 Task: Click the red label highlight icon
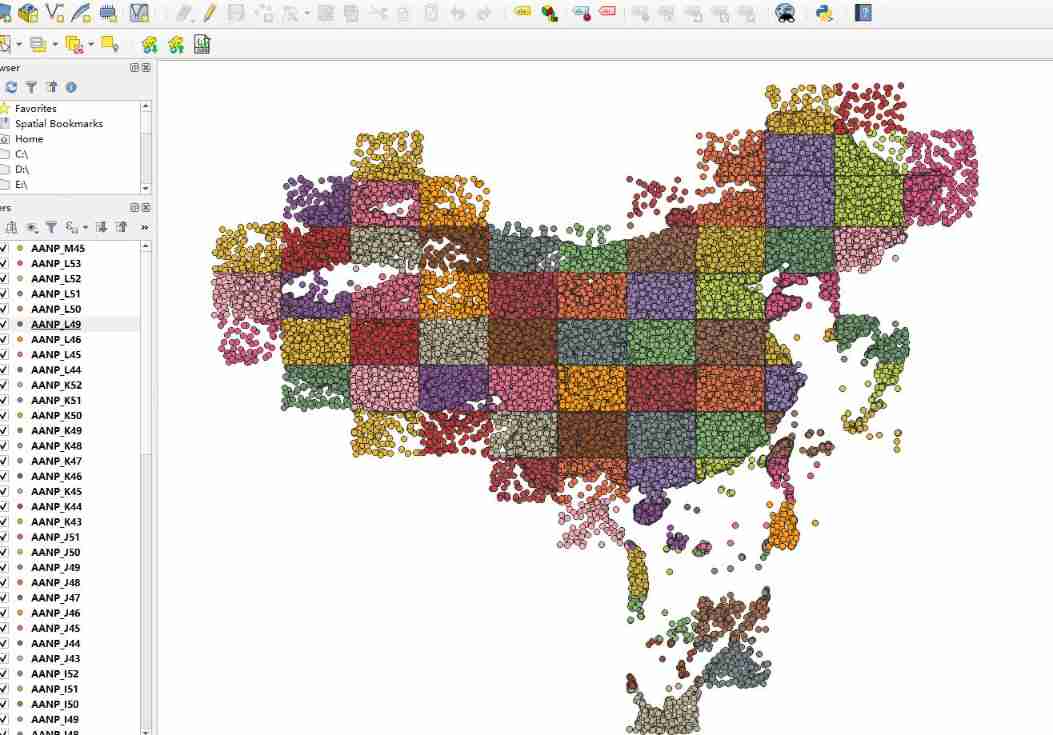tap(607, 12)
